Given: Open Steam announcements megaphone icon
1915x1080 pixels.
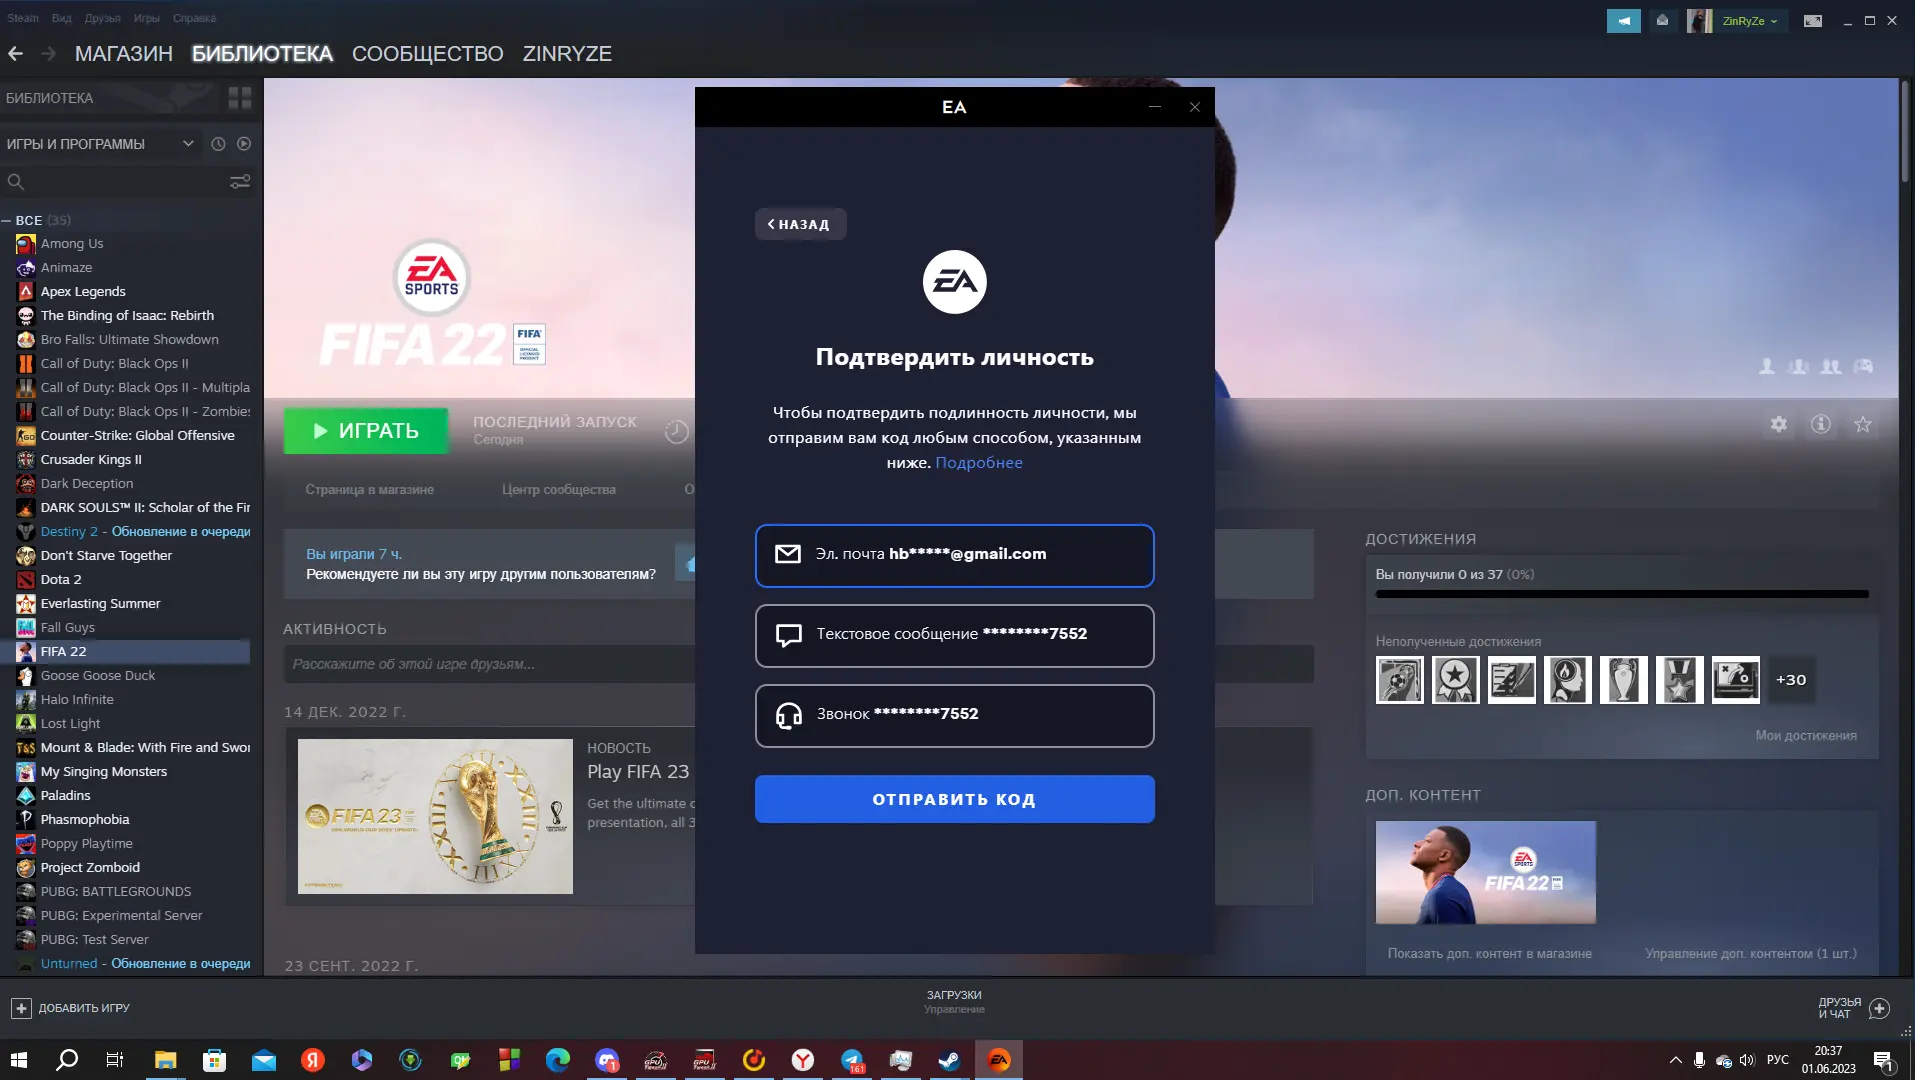Looking at the screenshot, I should [x=1623, y=20].
